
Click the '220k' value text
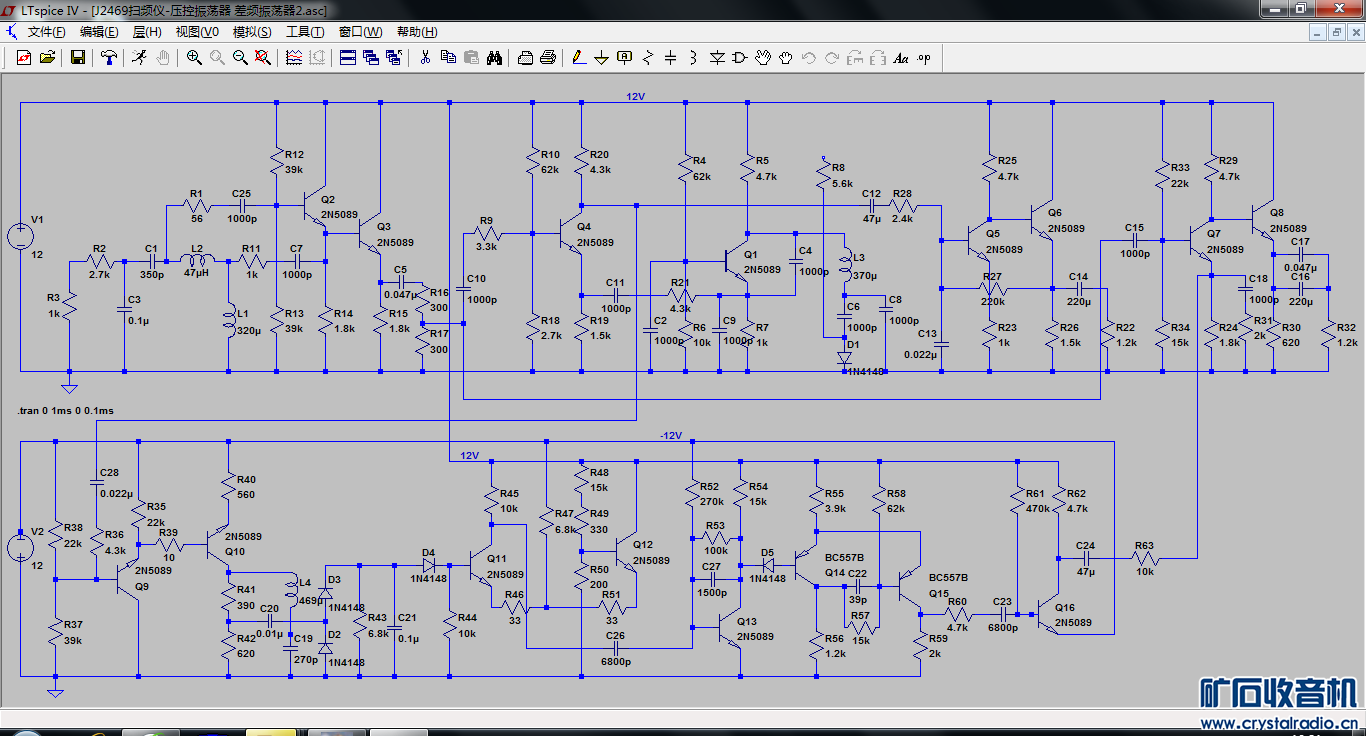coord(993,301)
